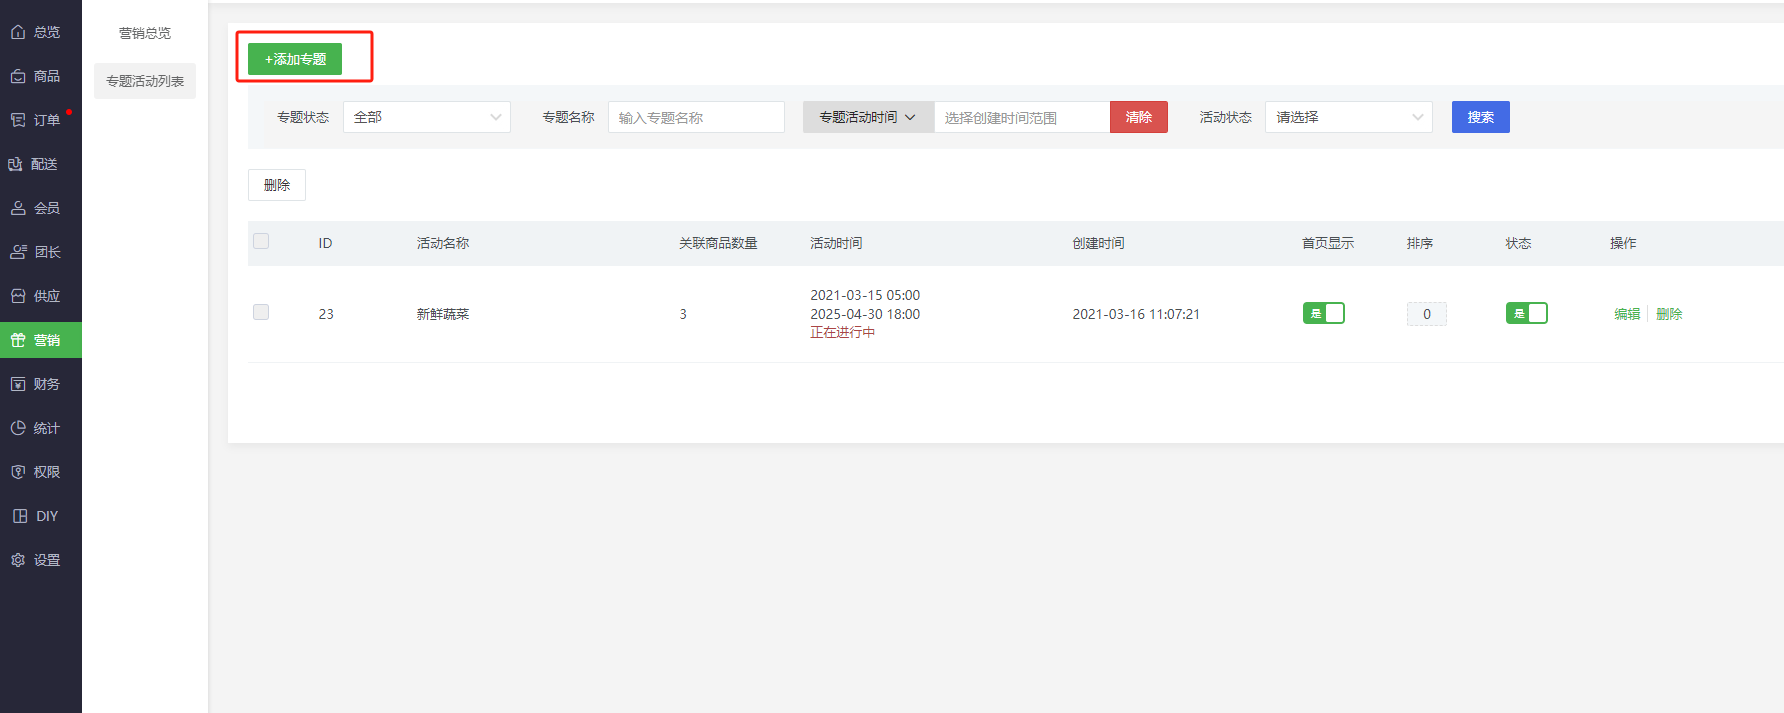The height and width of the screenshot is (713, 1784).
Task: Open the 订单 orders sidebar icon
Action: [x=18, y=120]
